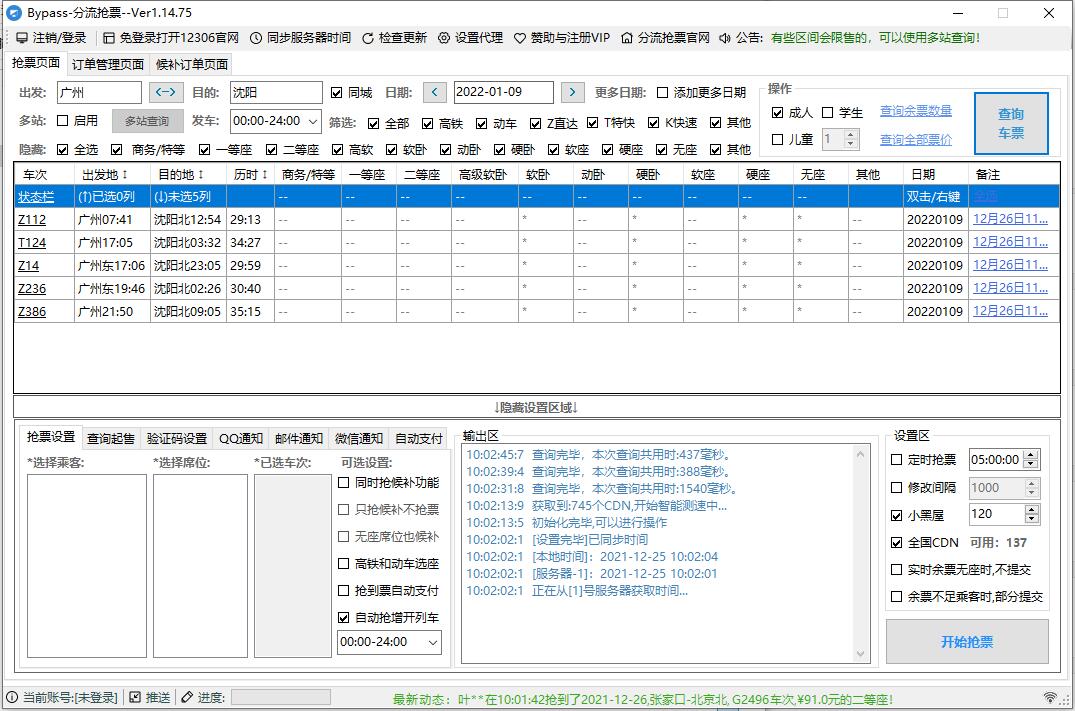Toggle the 全国CDN checkbox
The image size is (1075, 711).
pyautogui.click(x=896, y=542)
